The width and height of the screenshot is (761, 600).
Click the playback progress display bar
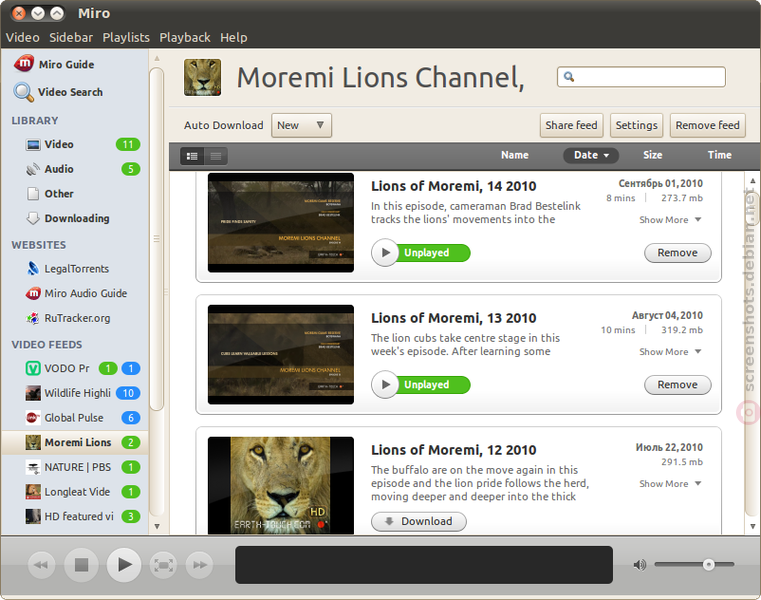click(x=424, y=565)
